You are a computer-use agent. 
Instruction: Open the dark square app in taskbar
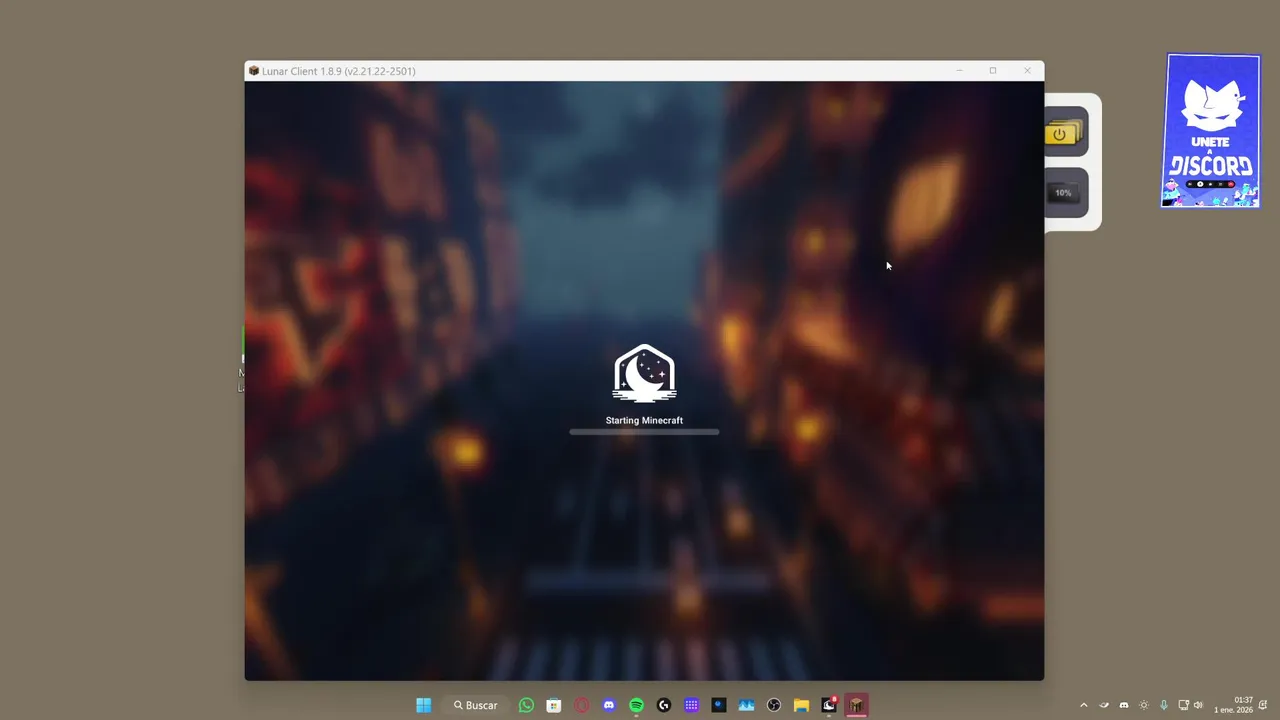coord(719,705)
